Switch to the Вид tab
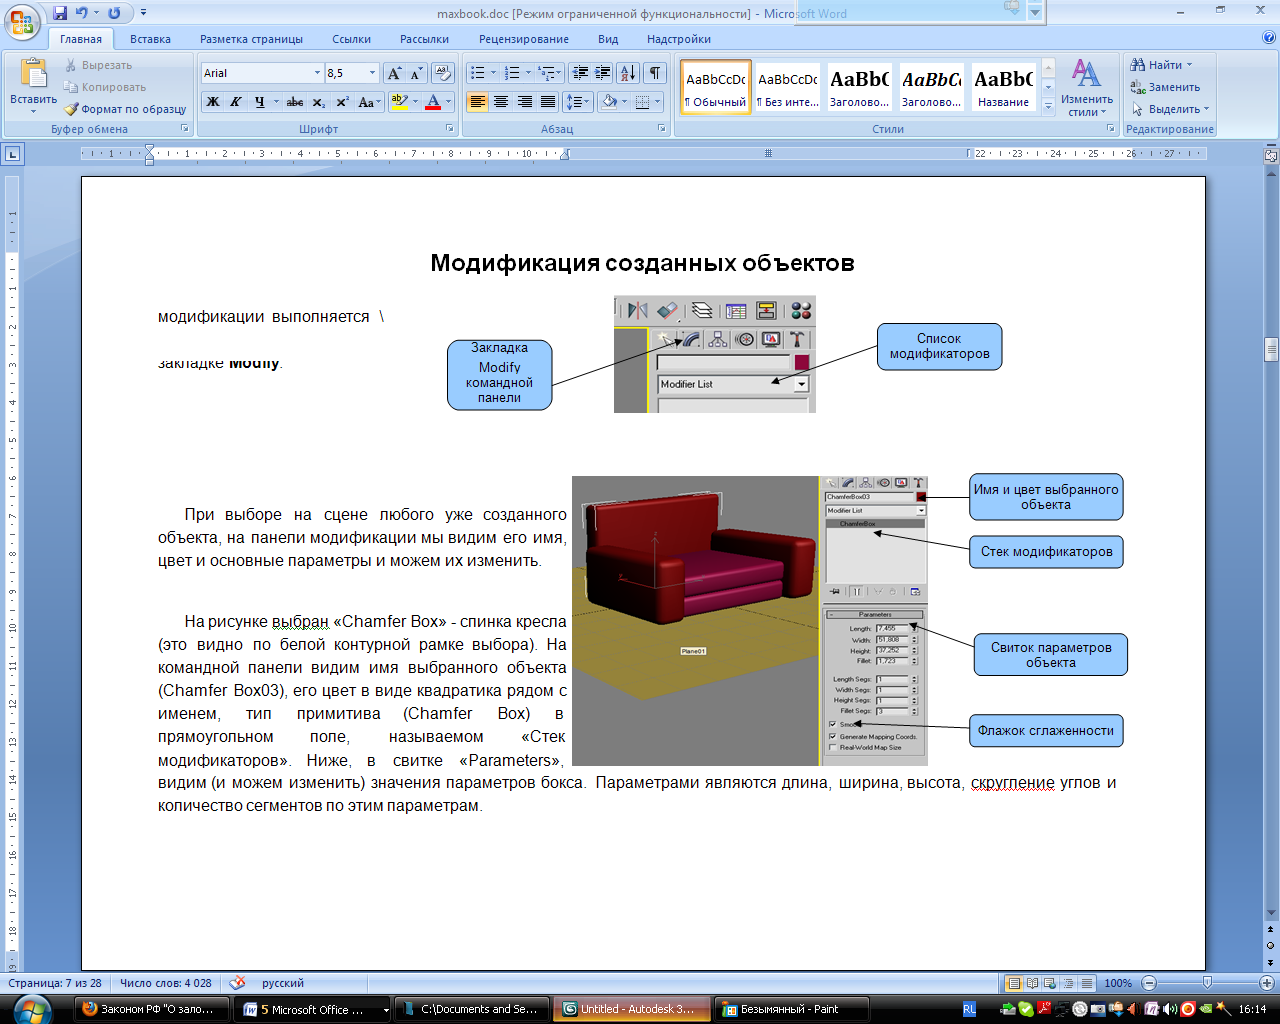1280x1024 pixels. pos(608,39)
